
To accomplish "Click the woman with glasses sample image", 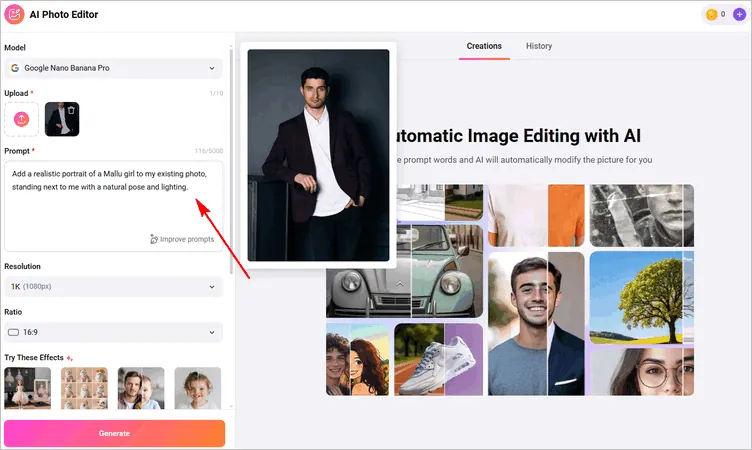I will click(x=642, y=372).
